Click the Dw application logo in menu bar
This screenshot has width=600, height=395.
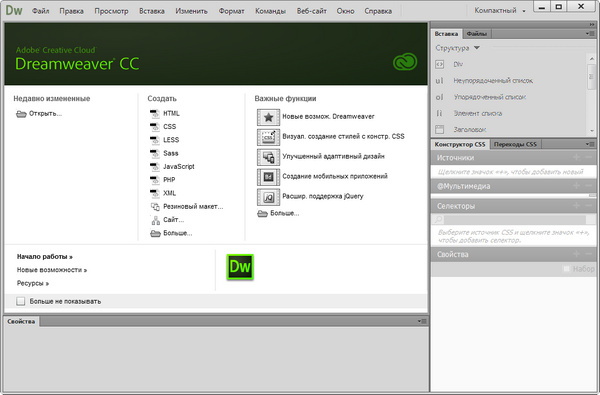click(14, 10)
